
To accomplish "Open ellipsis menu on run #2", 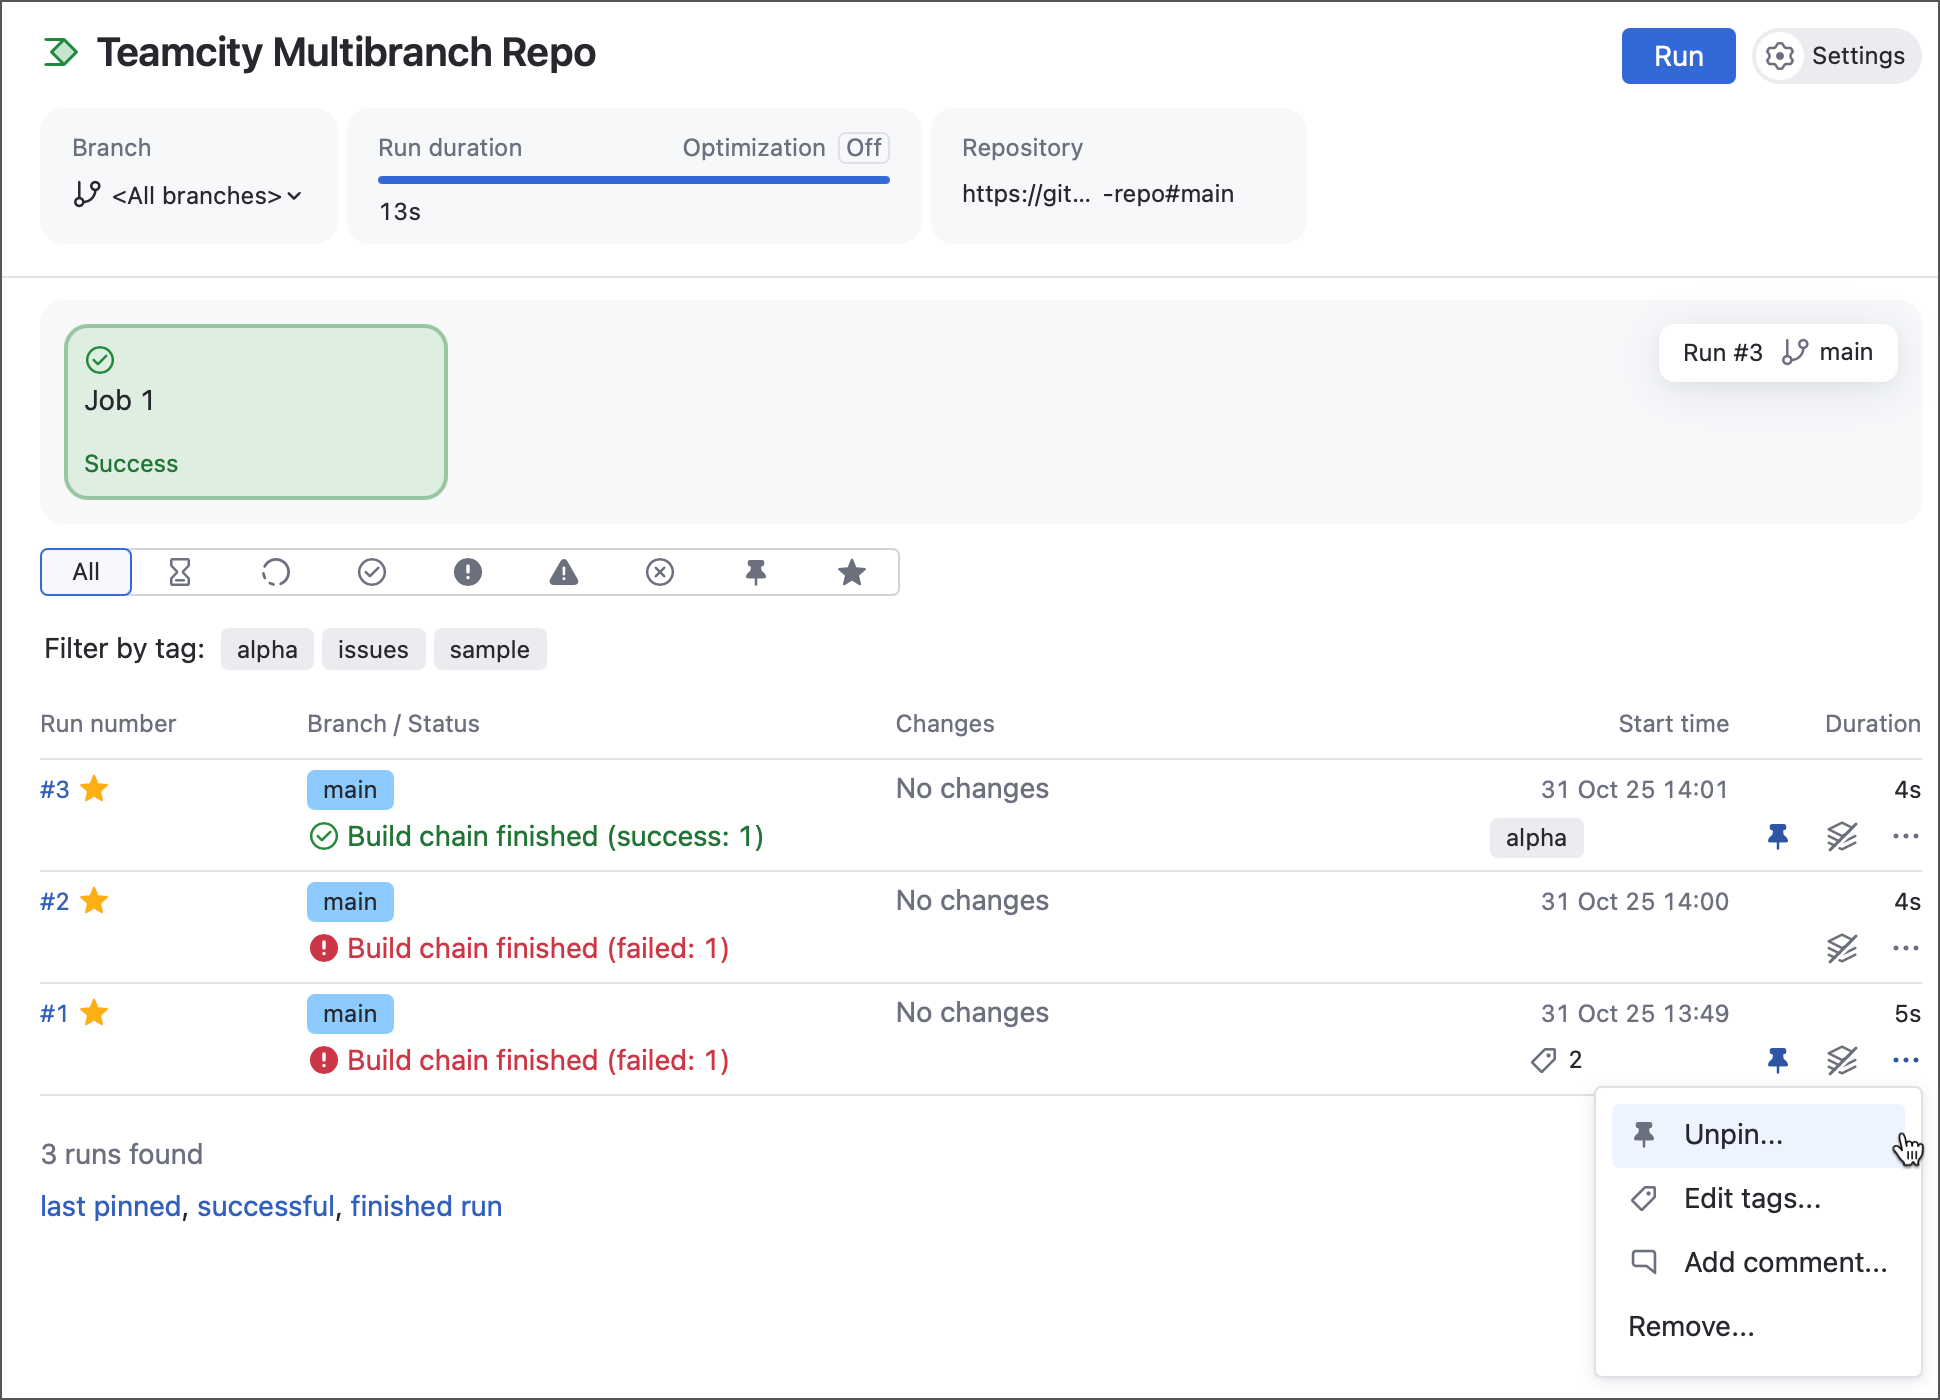I will [x=1906, y=948].
